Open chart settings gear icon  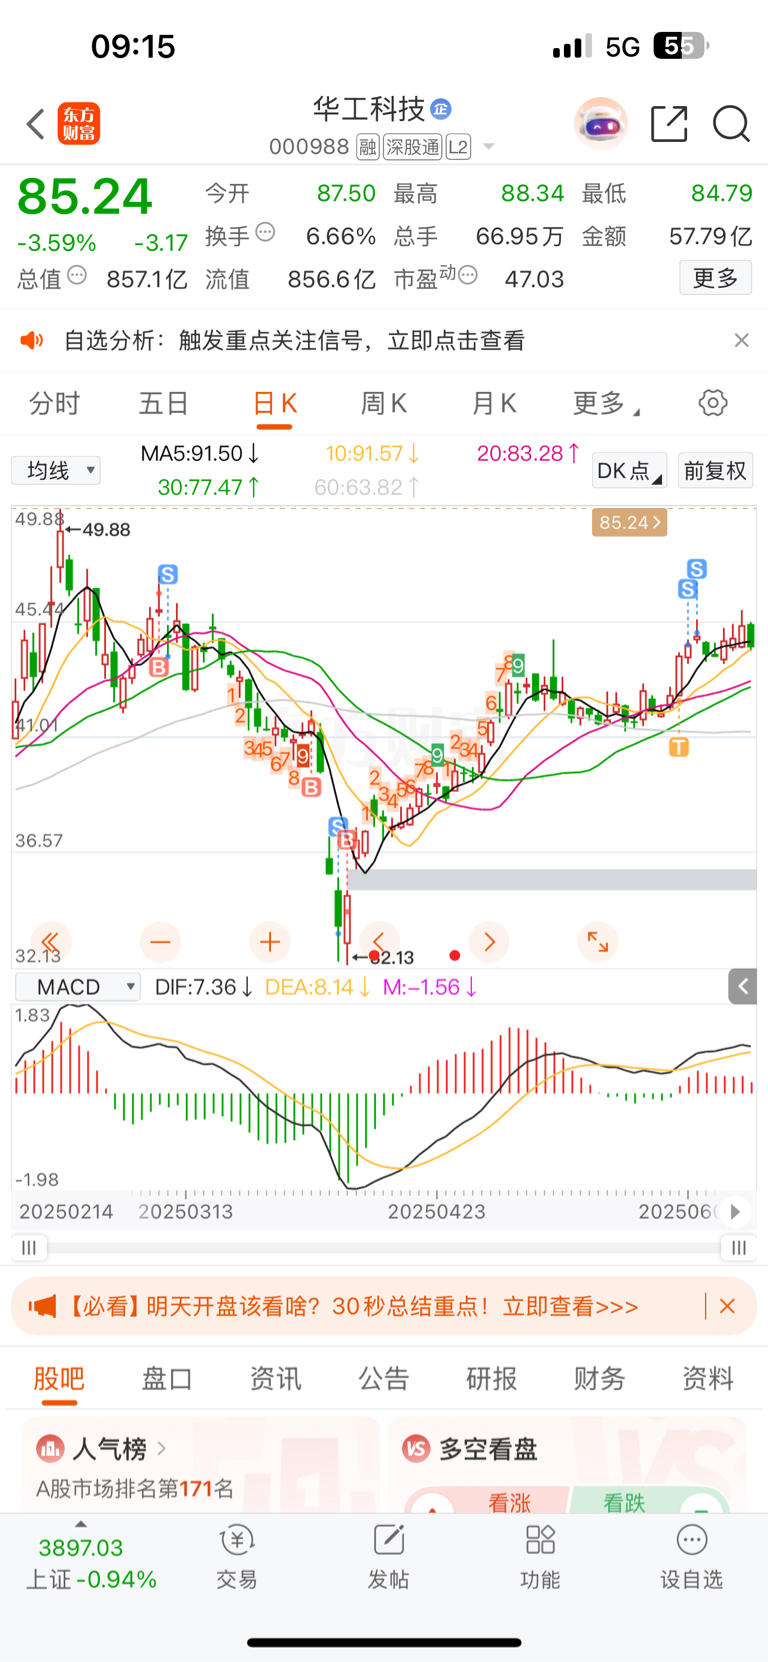(713, 403)
